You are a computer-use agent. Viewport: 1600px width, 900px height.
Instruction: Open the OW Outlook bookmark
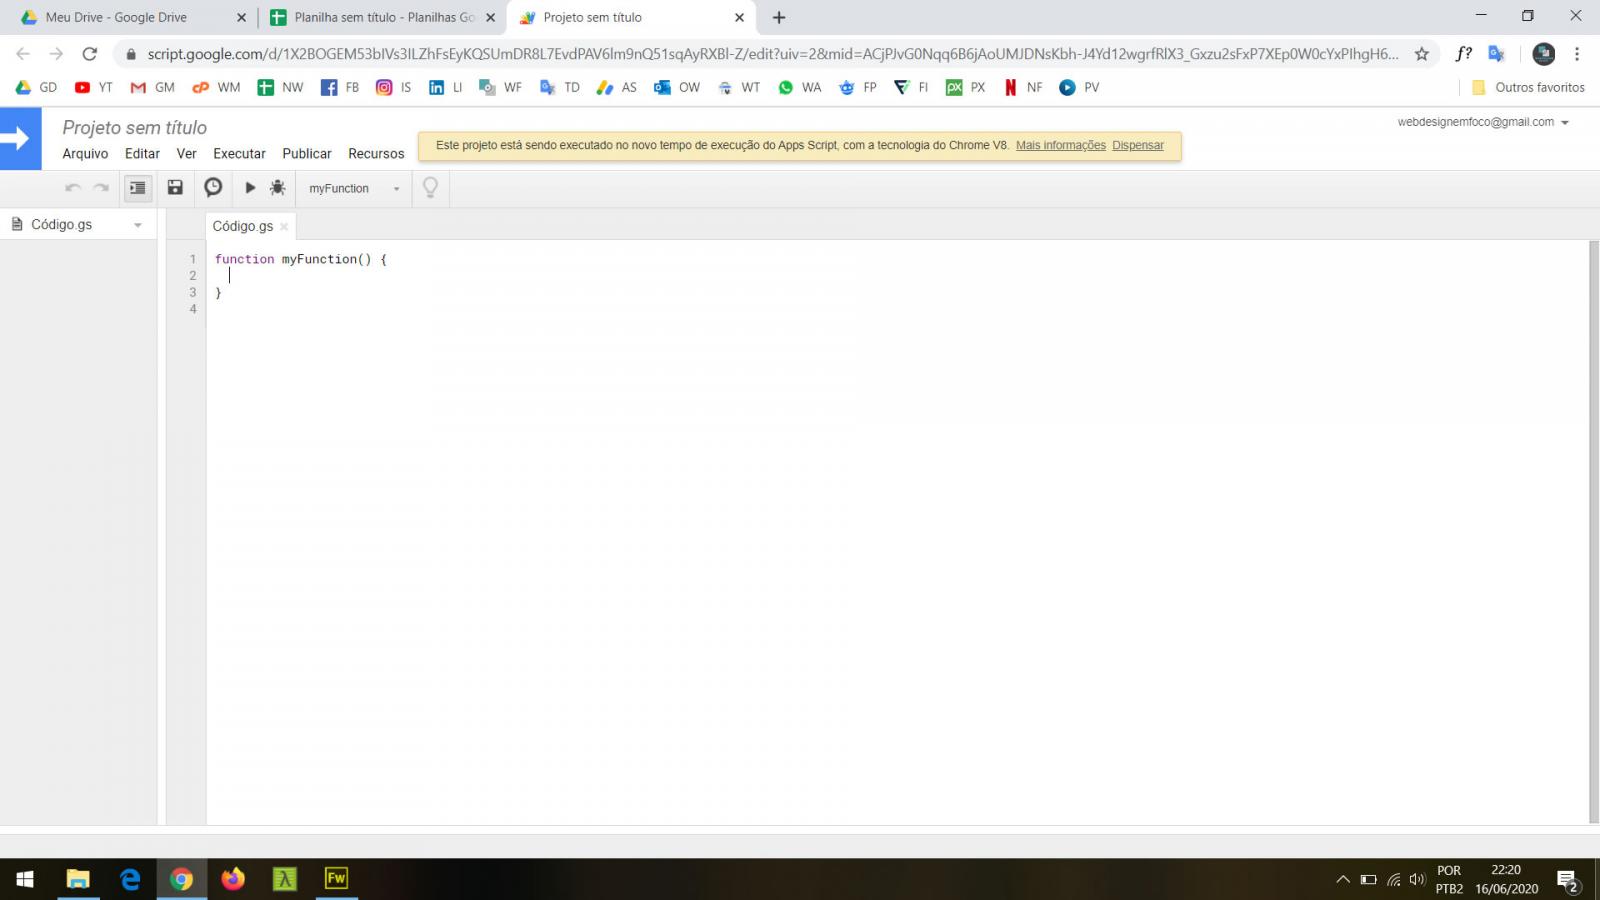pyautogui.click(x=677, y=87)
